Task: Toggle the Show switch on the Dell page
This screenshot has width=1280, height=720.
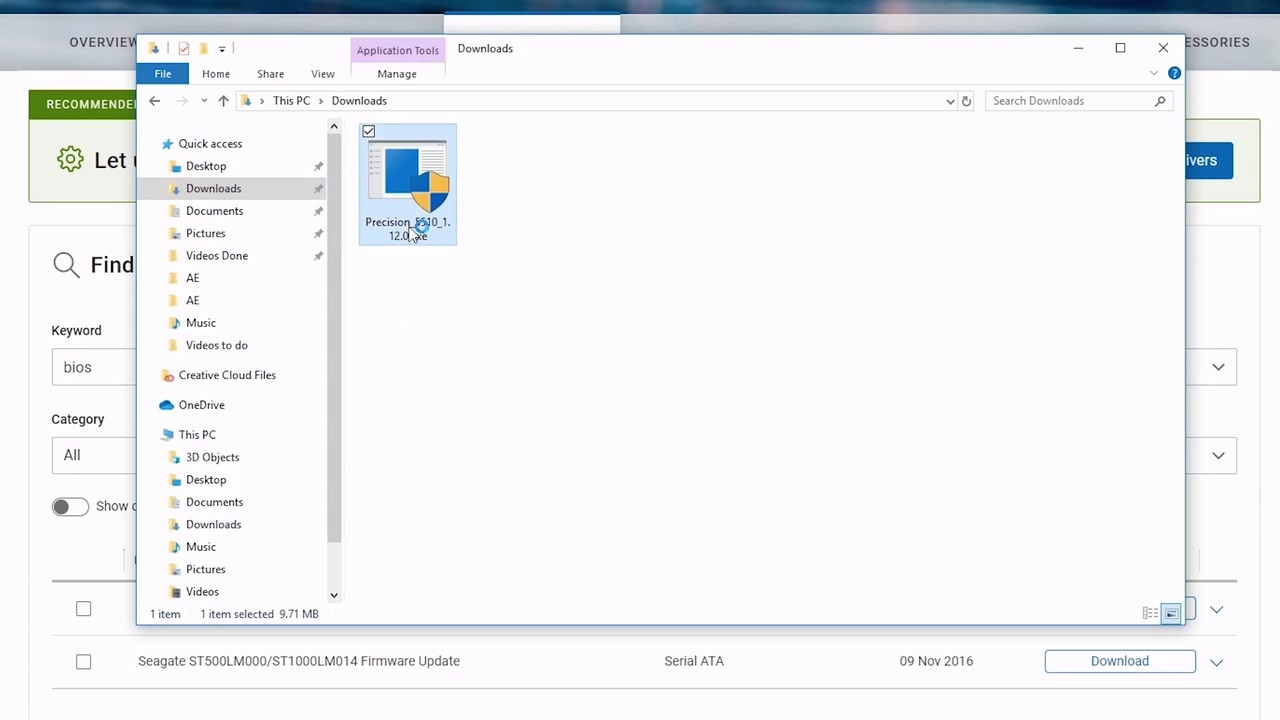Action: [x=70, y=506]
